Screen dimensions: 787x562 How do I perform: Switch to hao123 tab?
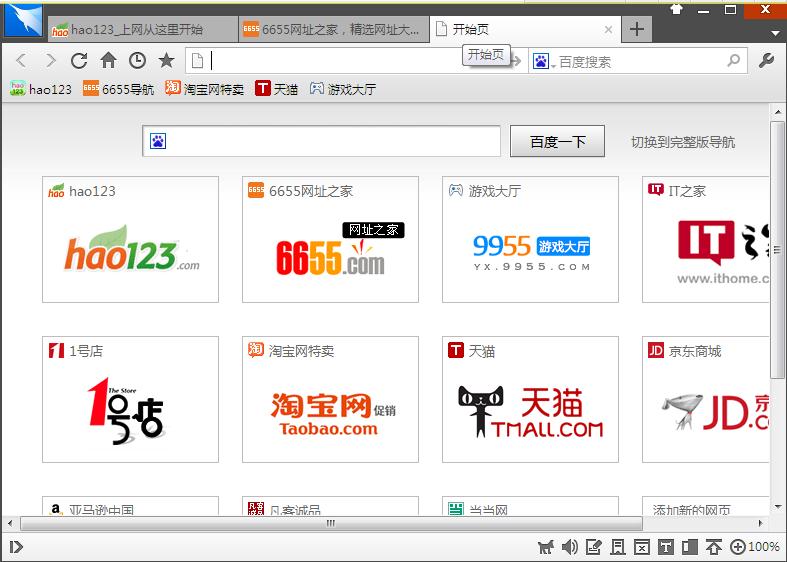tap(143, 30)
